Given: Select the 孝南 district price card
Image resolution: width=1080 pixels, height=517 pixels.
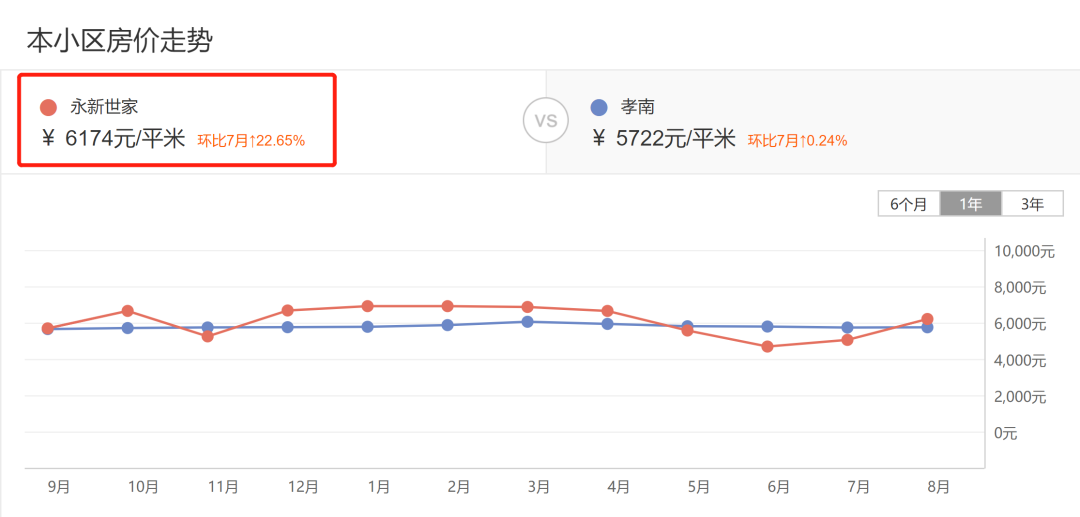Looking at the screenshot, I should 810,121.
